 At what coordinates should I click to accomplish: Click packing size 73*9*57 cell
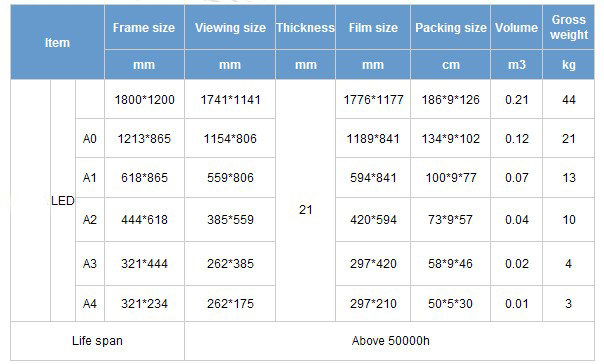point(451,220)
